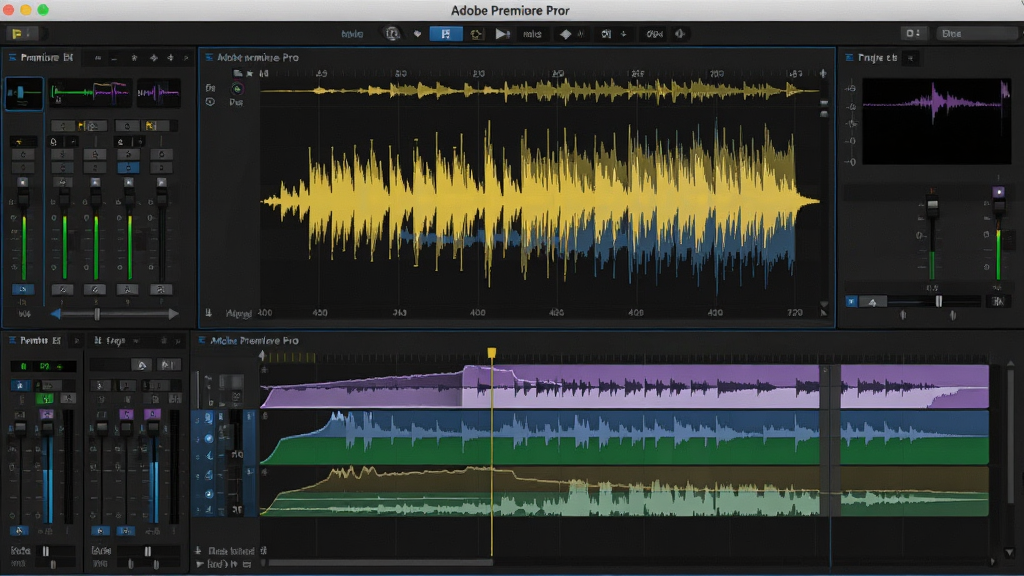Image resolution: width=1024 pixels, height=576 pixels.
Task: Click the yellow loop icon beside the blue tool
Action: 476,34
